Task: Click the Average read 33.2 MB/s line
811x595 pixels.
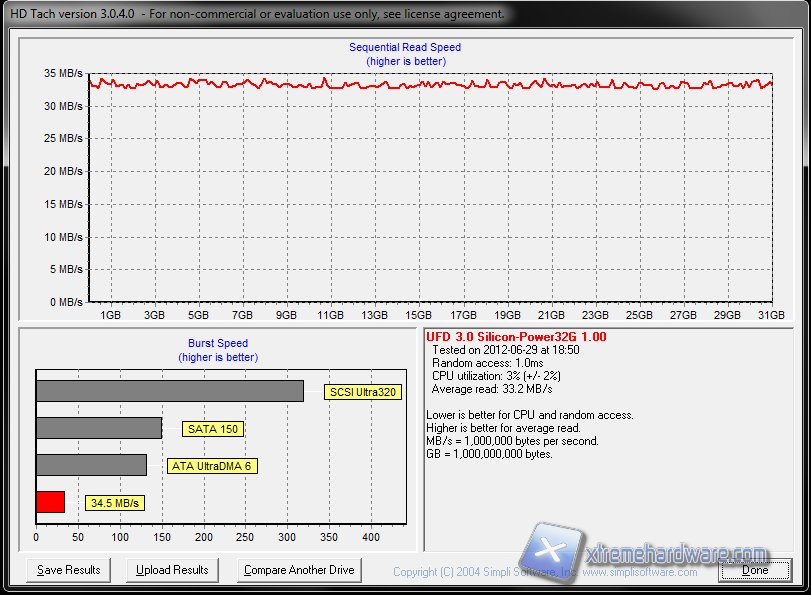Action: click(492, 389)
